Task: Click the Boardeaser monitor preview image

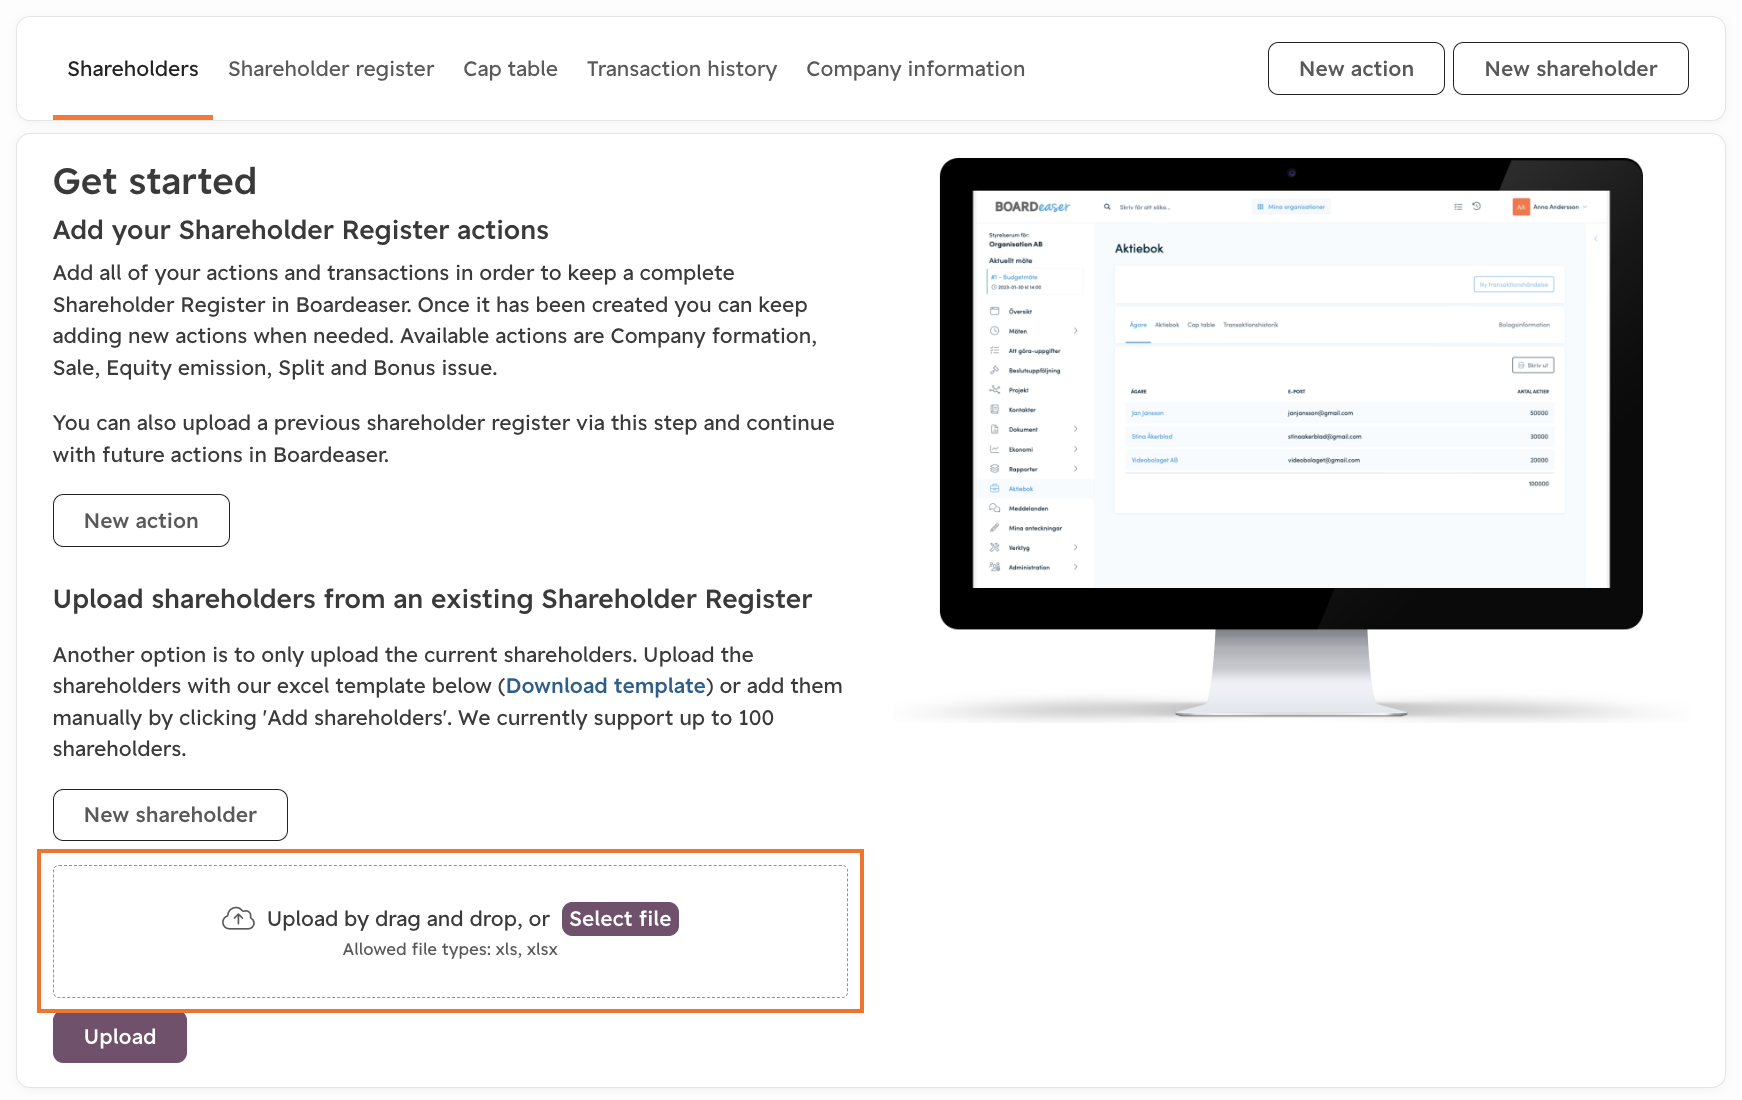Action: coord(1291,438)
